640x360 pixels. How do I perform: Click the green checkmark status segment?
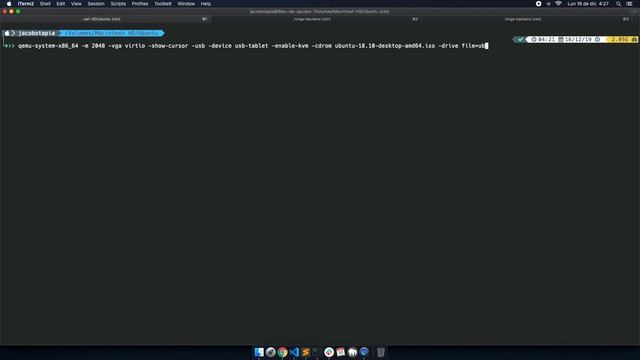[520, 40]
